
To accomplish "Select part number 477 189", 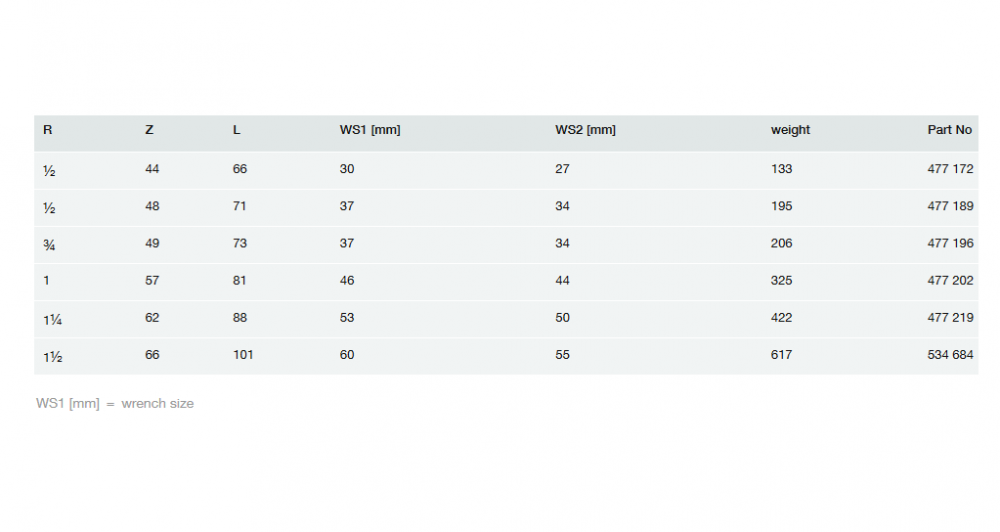I will 950,206.
